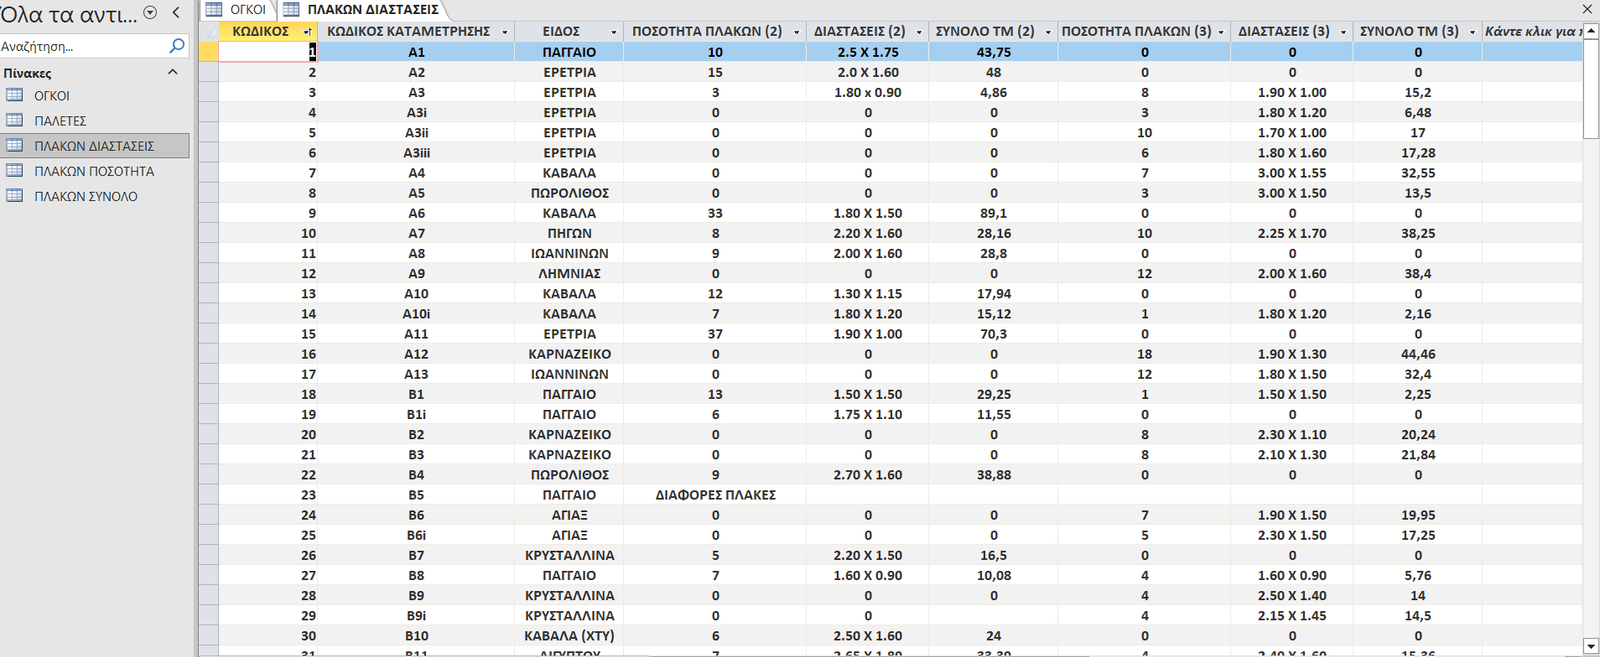Click the 1.80 x 0.90 cell in row A3
1600x657 pixels.
(868, 92)
